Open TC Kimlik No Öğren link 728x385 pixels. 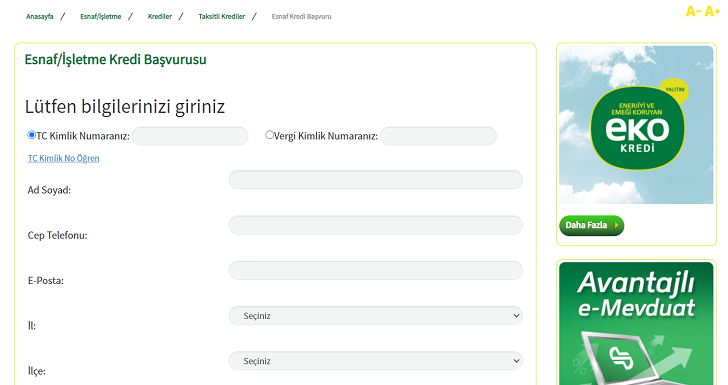(x=64, y=158)
